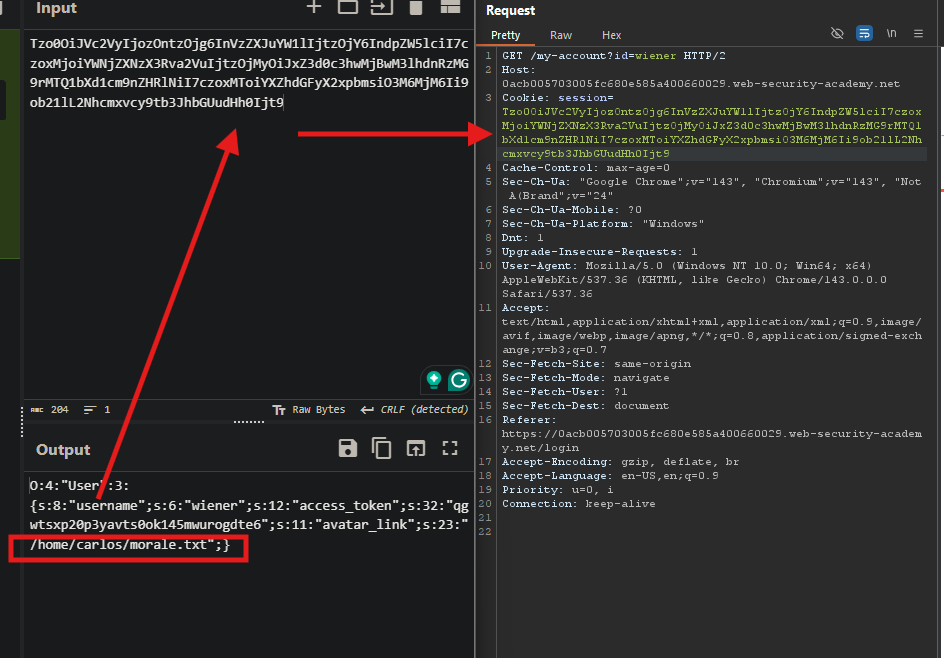
Task: Click the Accept-Language: en-US header
Action: [x=610, y=476]
